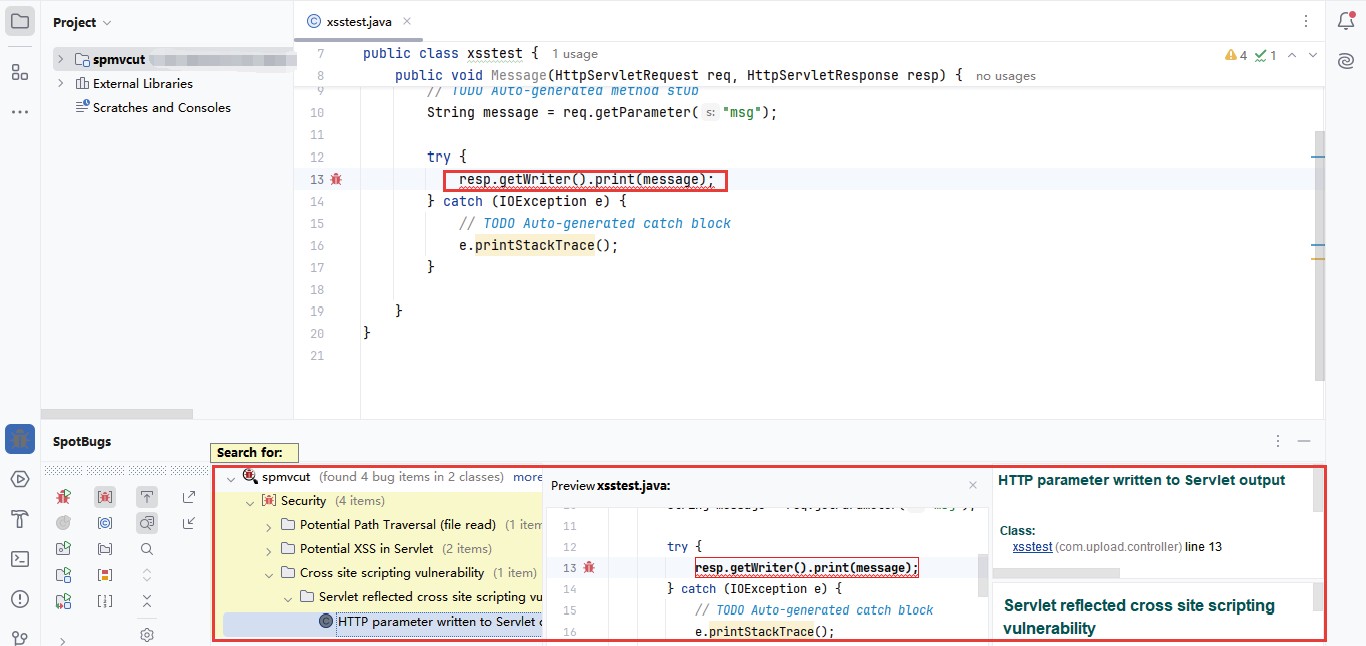The height and width of the screenshot is (646, 1366).
Task: Expand Potential Path Traversal (file read)
Action: (x=269, y=525)
